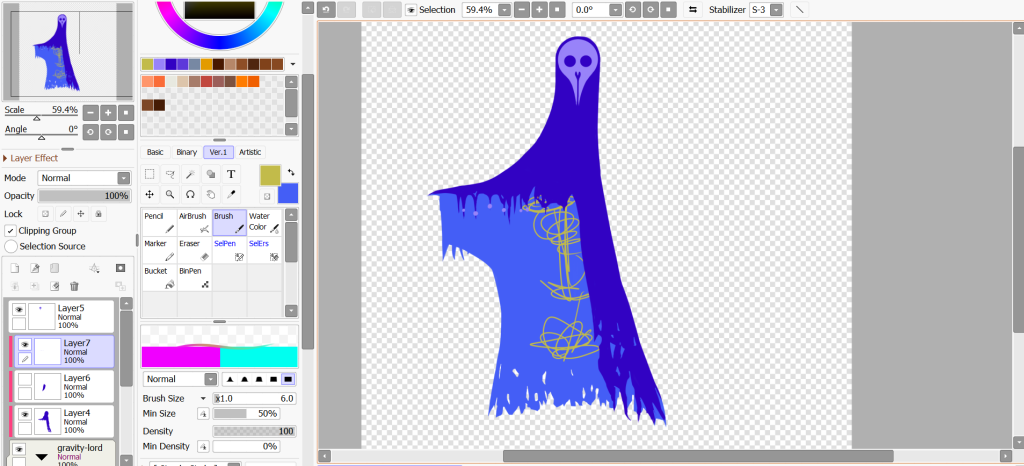
Task: Switch to the Binary tool tab
Action: point(186,152)
